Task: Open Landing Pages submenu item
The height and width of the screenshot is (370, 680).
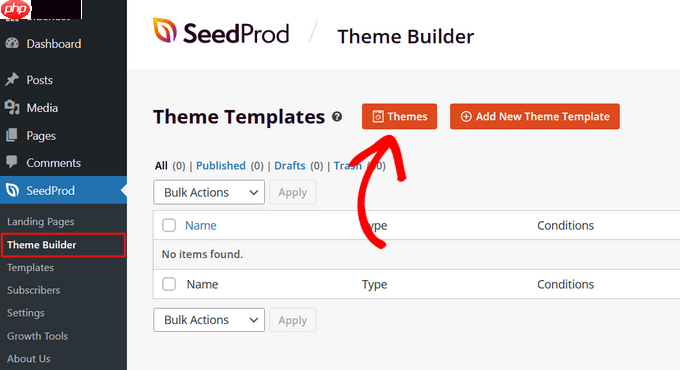Action: (40, 222)
